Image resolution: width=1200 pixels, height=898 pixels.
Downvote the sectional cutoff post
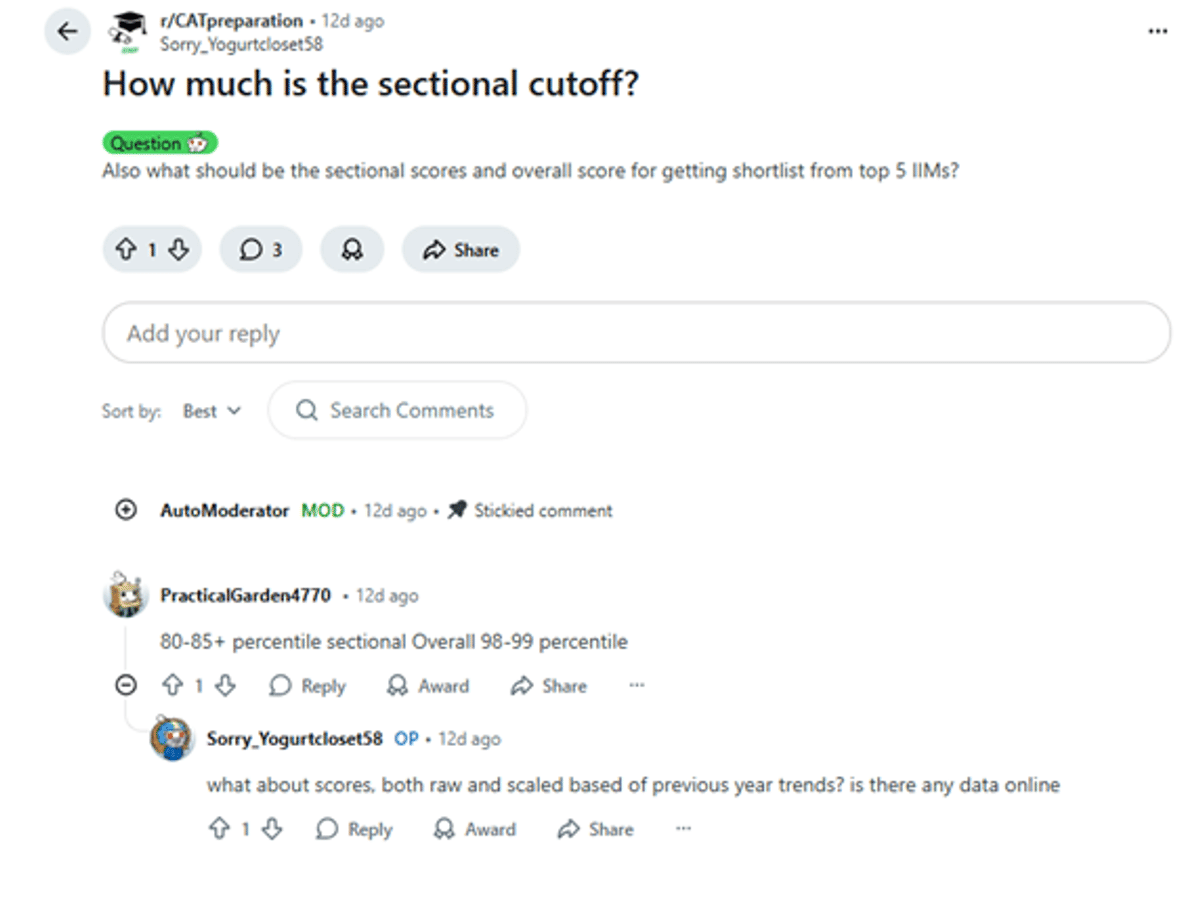click(178, 250)
